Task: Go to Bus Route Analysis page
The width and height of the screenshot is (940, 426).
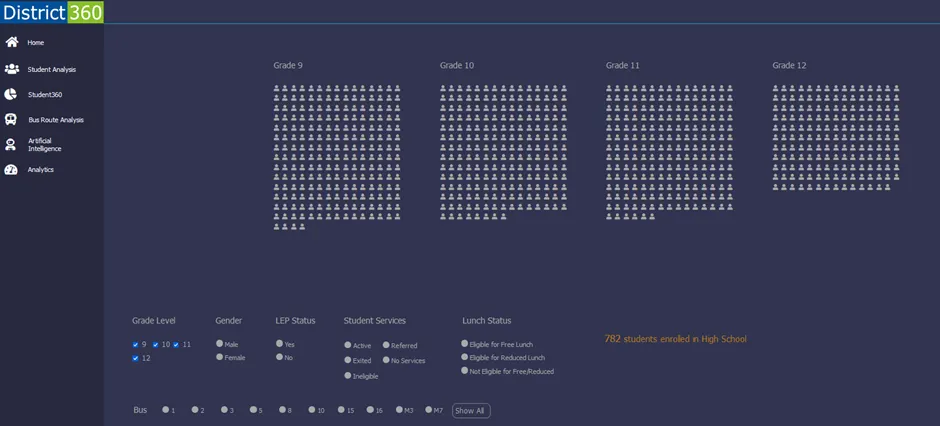Action: [x=56, y=120]
